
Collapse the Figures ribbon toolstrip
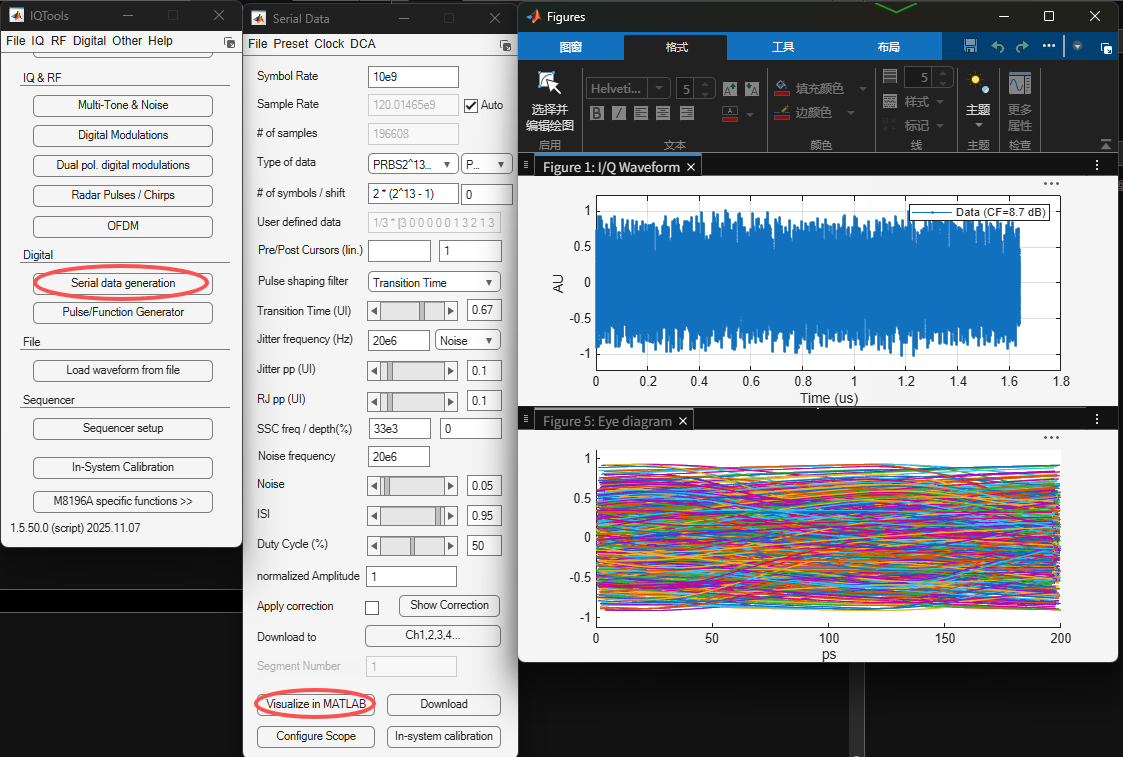coord(1106,145)
